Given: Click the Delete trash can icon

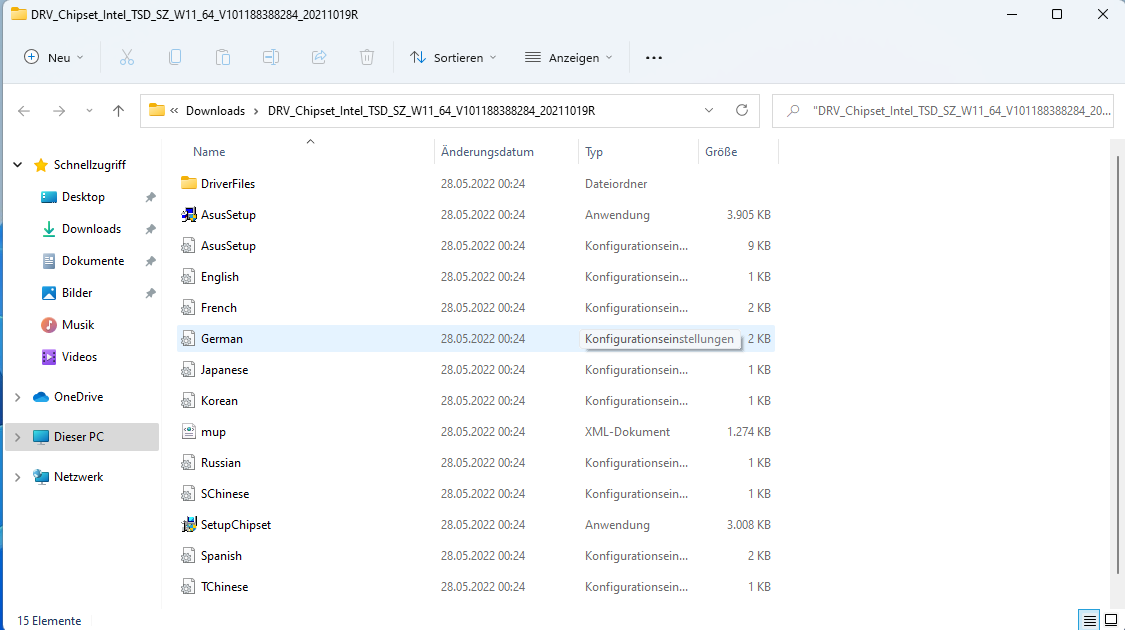Looking at the screenshot, I should click(367, 57).
